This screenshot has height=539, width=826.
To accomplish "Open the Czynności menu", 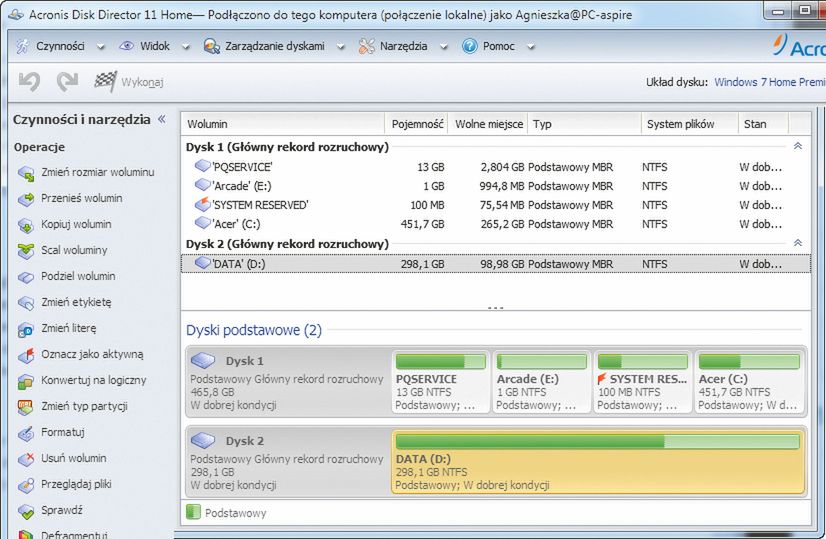I will [60, 46].
